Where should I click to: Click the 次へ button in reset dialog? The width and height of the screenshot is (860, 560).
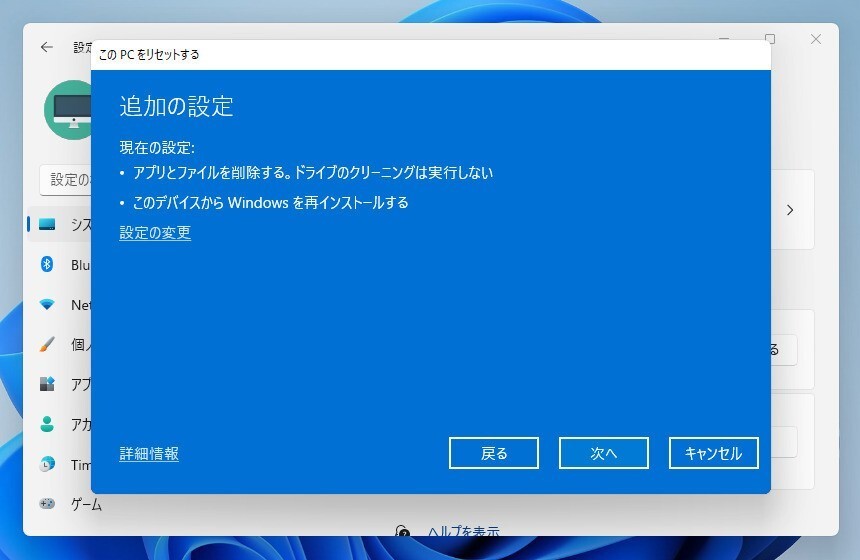(603, 453)
